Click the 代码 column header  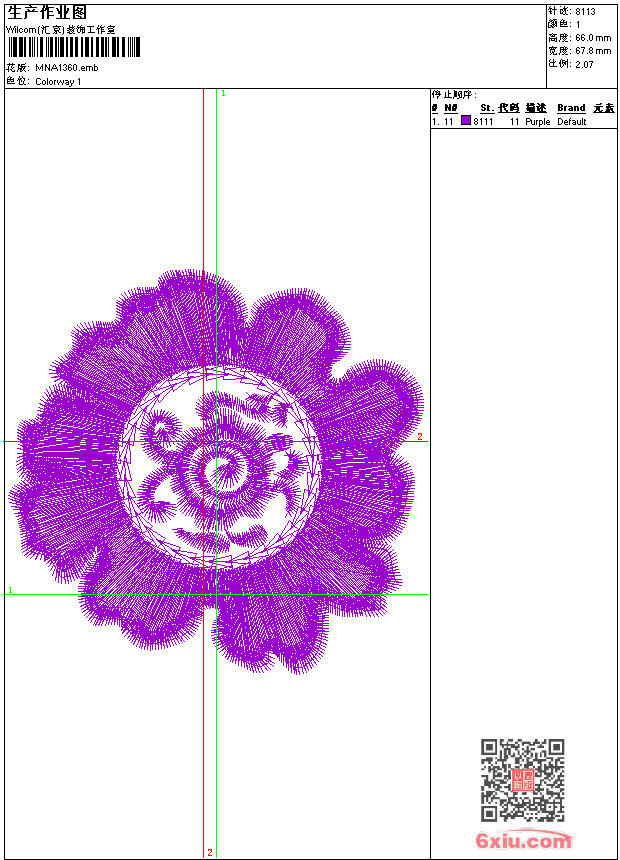(509, 108)
